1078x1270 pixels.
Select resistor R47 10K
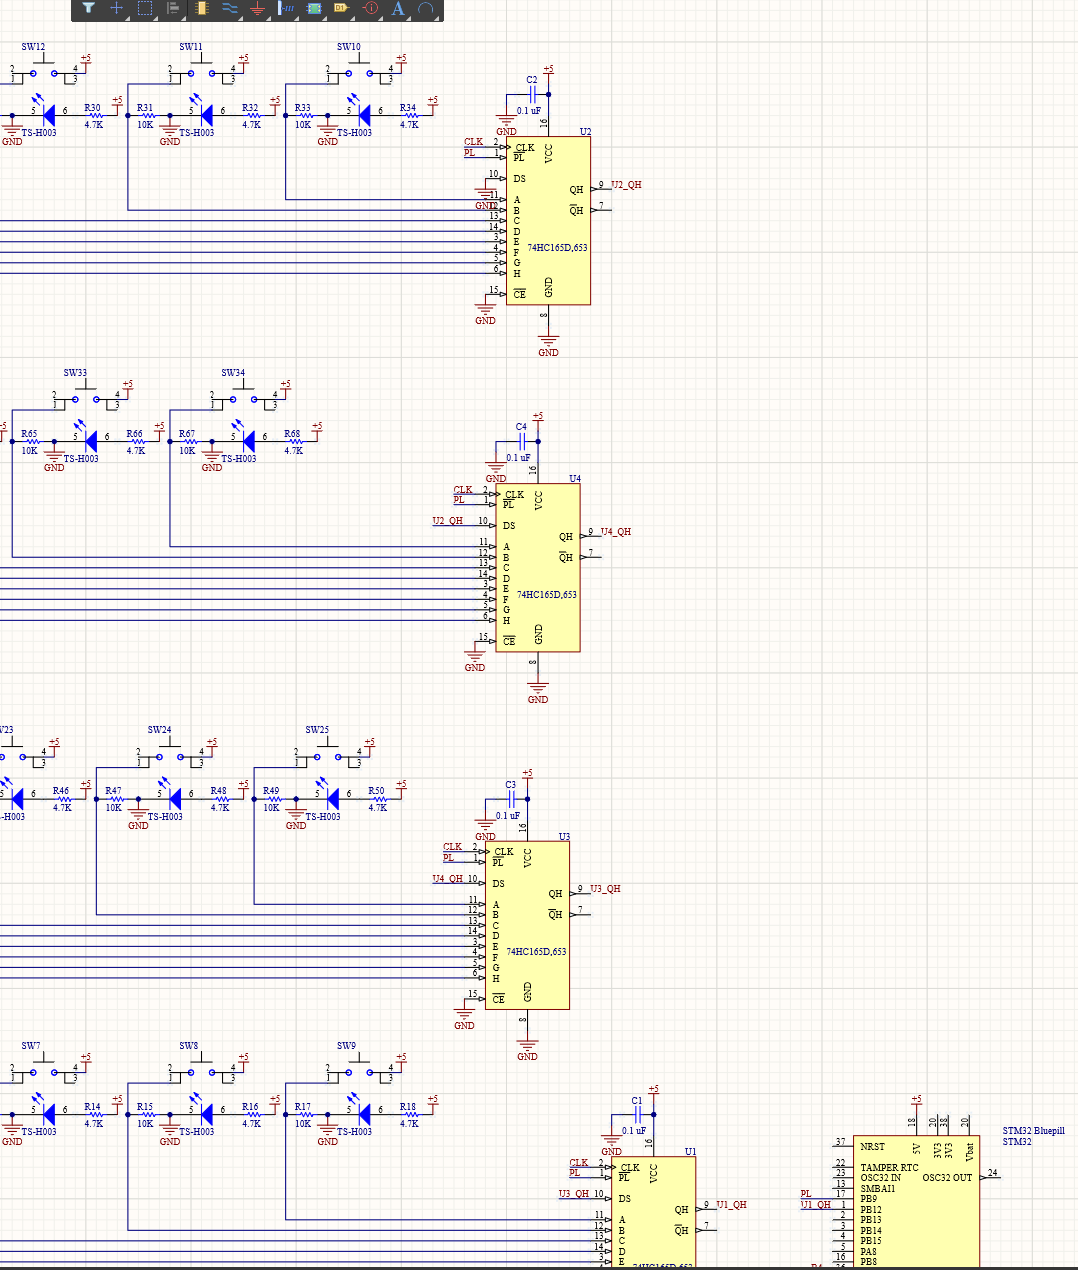click(x=113, y=798)
